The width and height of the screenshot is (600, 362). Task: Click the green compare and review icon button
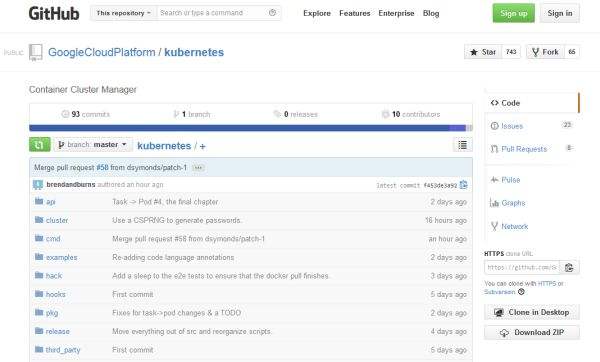(x=39, y=145)
